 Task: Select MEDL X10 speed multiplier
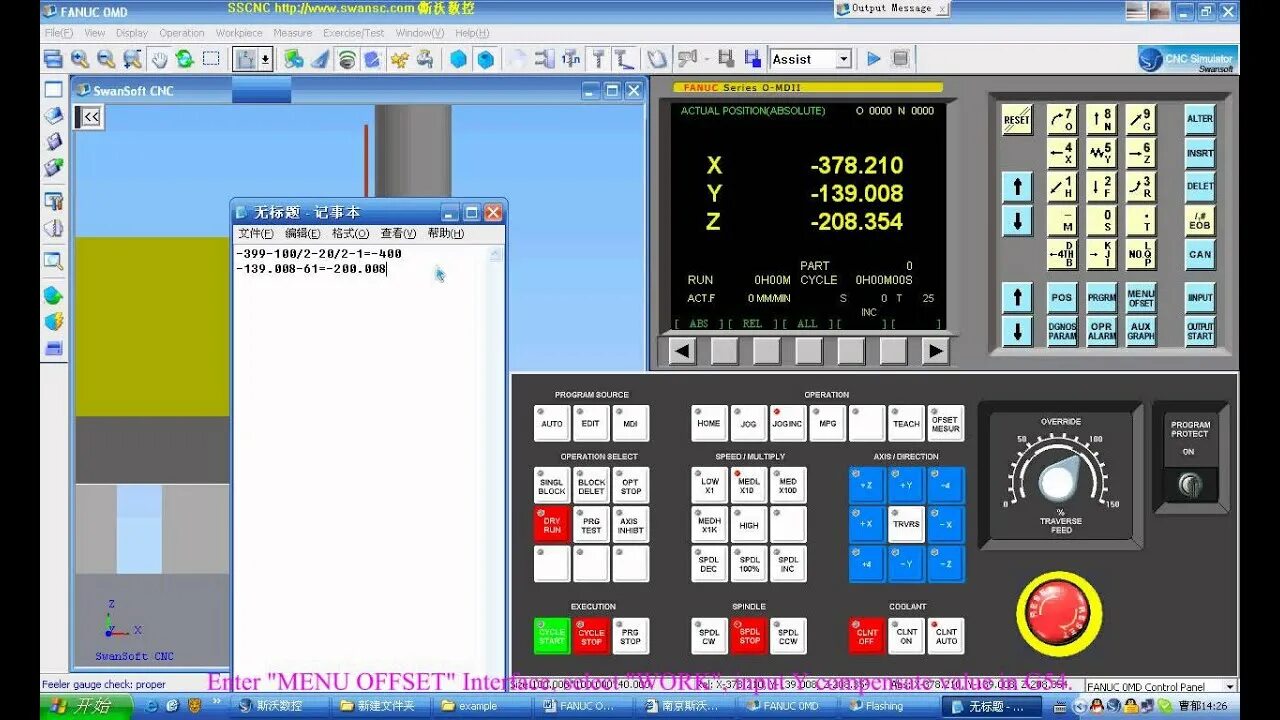pyautogui.click(x=749, y=486)
